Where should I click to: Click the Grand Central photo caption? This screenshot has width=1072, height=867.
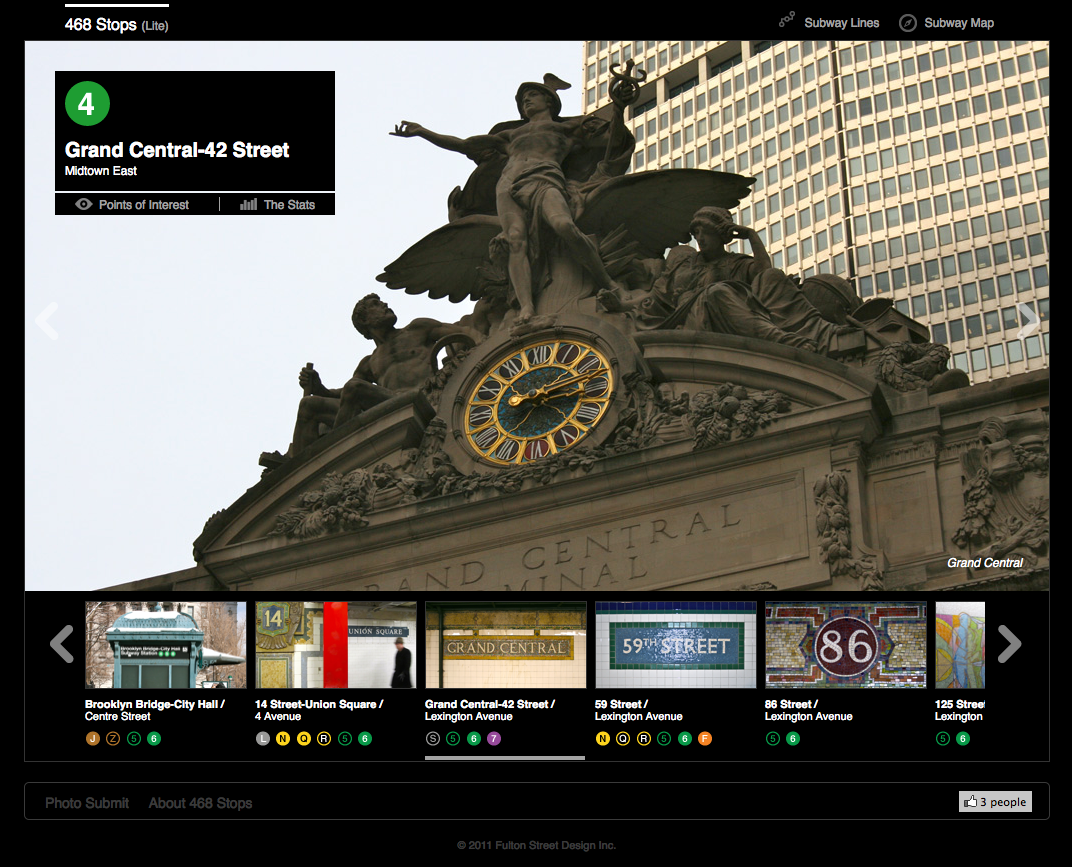984,563
